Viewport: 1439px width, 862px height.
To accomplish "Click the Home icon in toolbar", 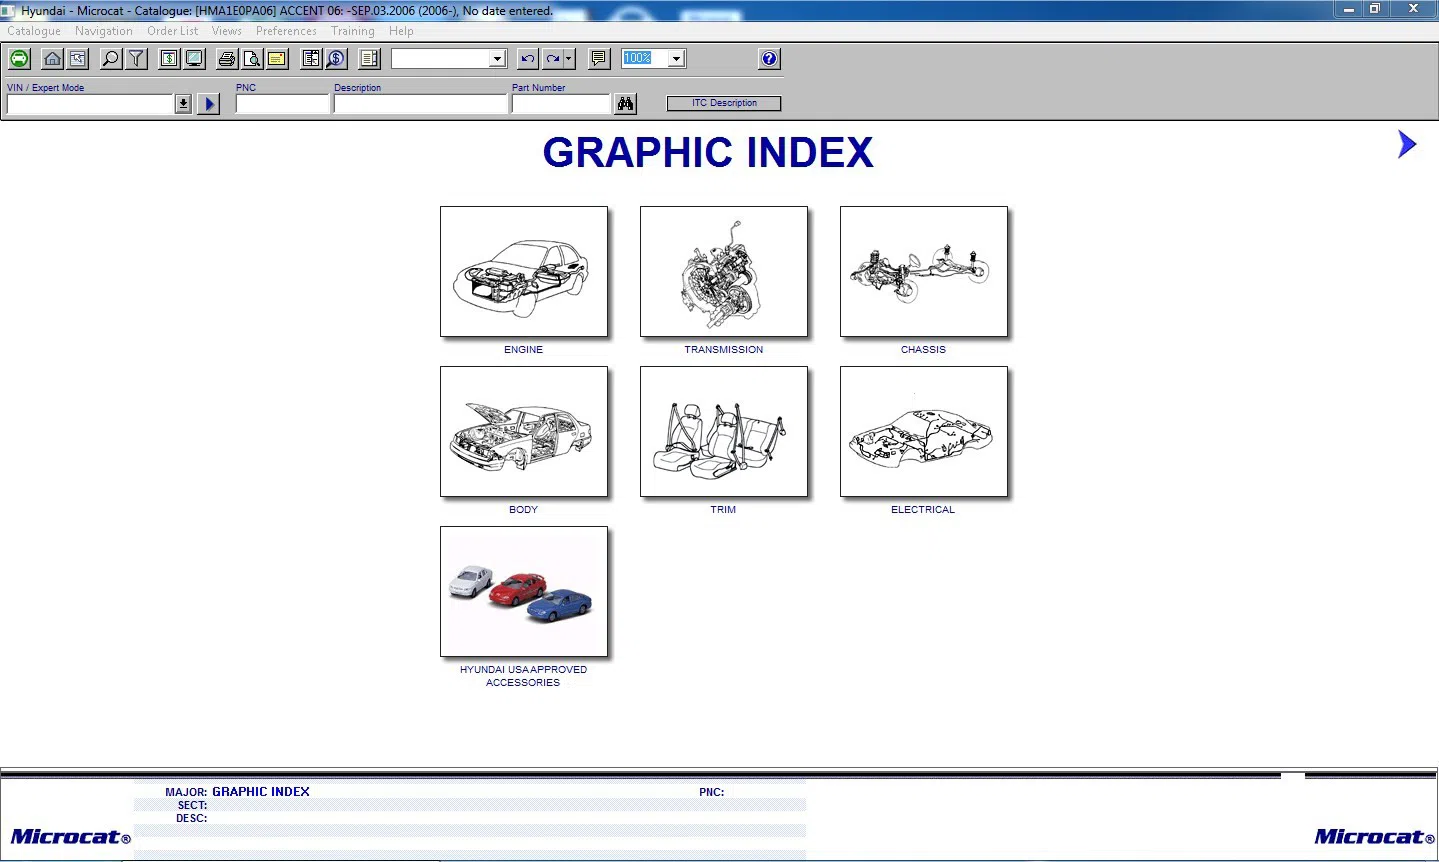I will [53, 59].
